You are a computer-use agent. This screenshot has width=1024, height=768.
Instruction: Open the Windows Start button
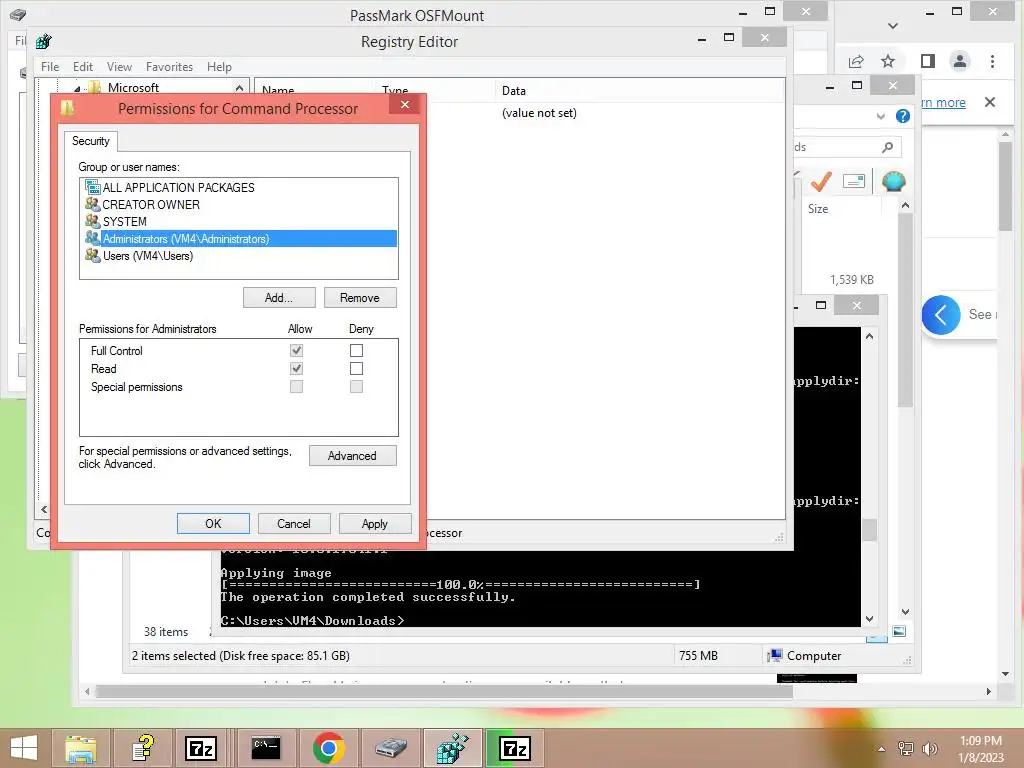coord(24,748)
